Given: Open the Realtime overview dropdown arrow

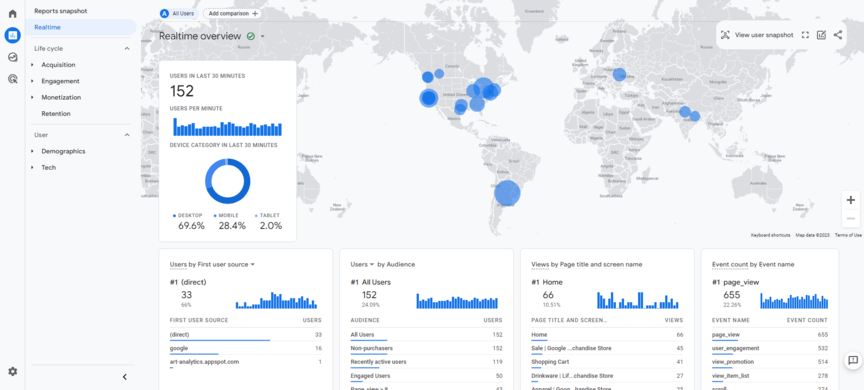Looking at the screenshot, I should (x=263, y=36).
